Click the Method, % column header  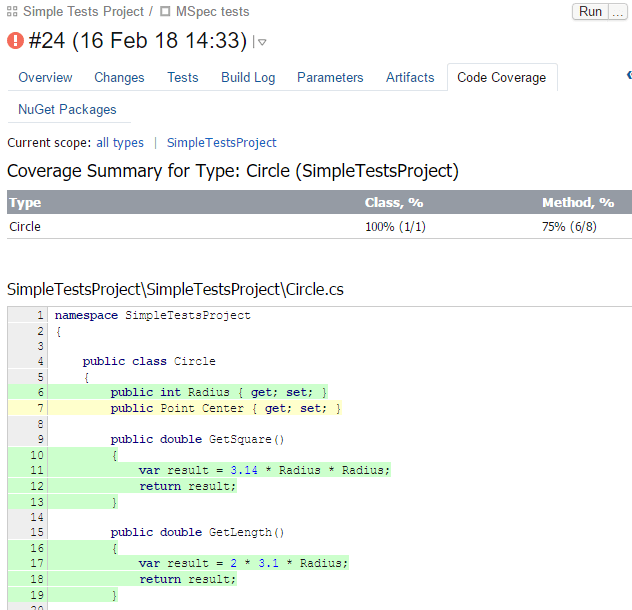pos(577,203)
